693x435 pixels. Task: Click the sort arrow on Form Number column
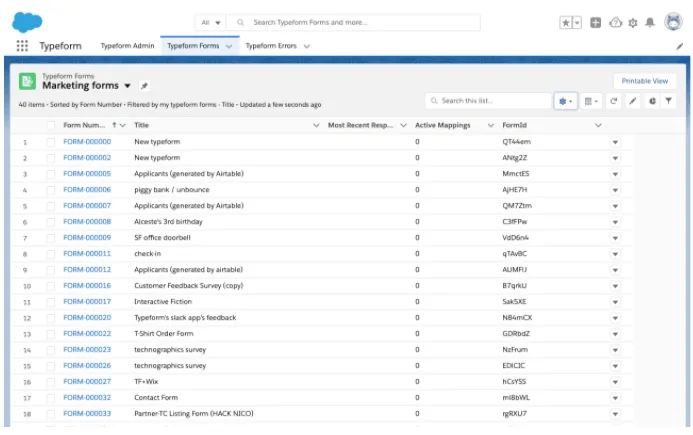coord(114,125)
